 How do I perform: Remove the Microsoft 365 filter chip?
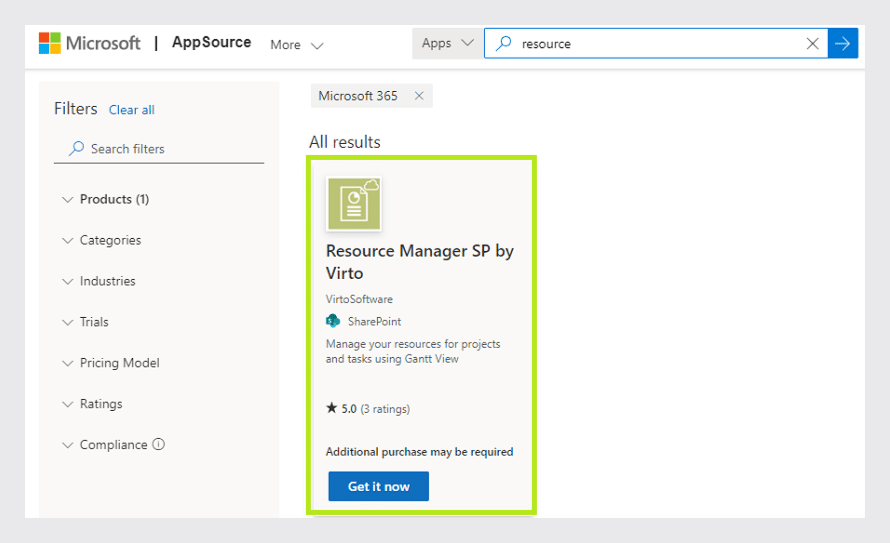tap(419, 96)
